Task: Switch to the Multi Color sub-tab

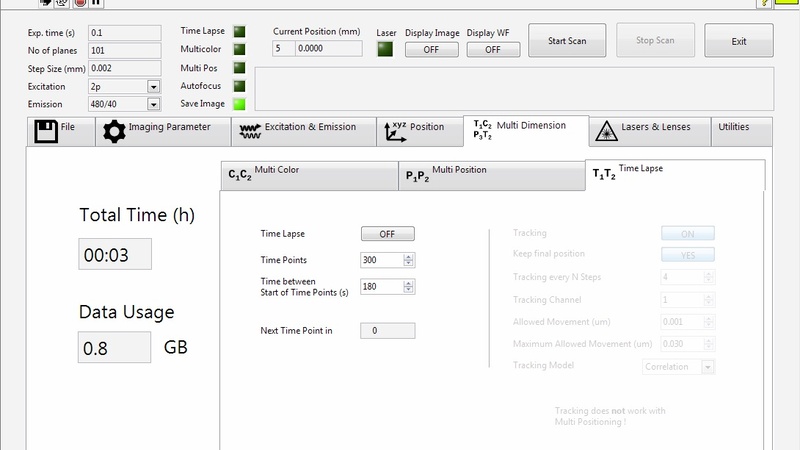Action: pos(308,175)
